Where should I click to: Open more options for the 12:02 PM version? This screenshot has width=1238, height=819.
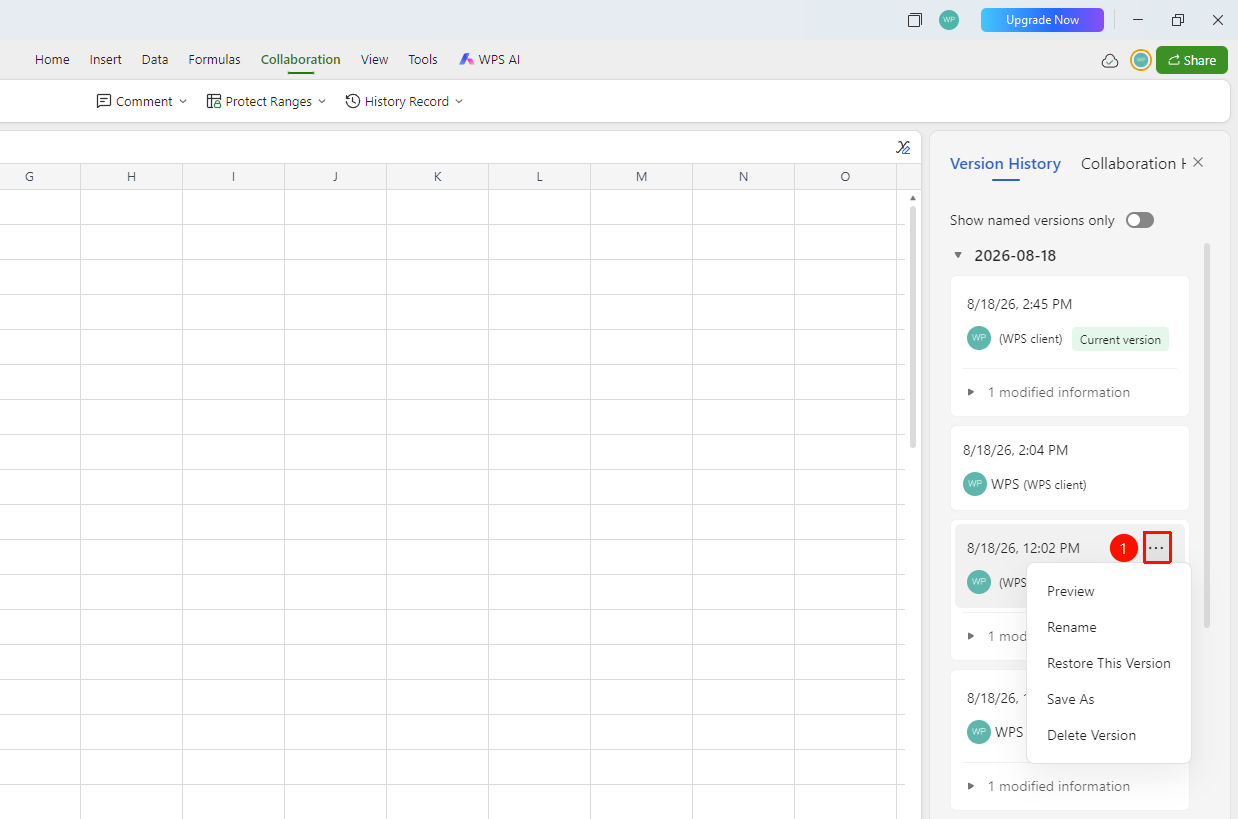click(x=1157, y=548)
